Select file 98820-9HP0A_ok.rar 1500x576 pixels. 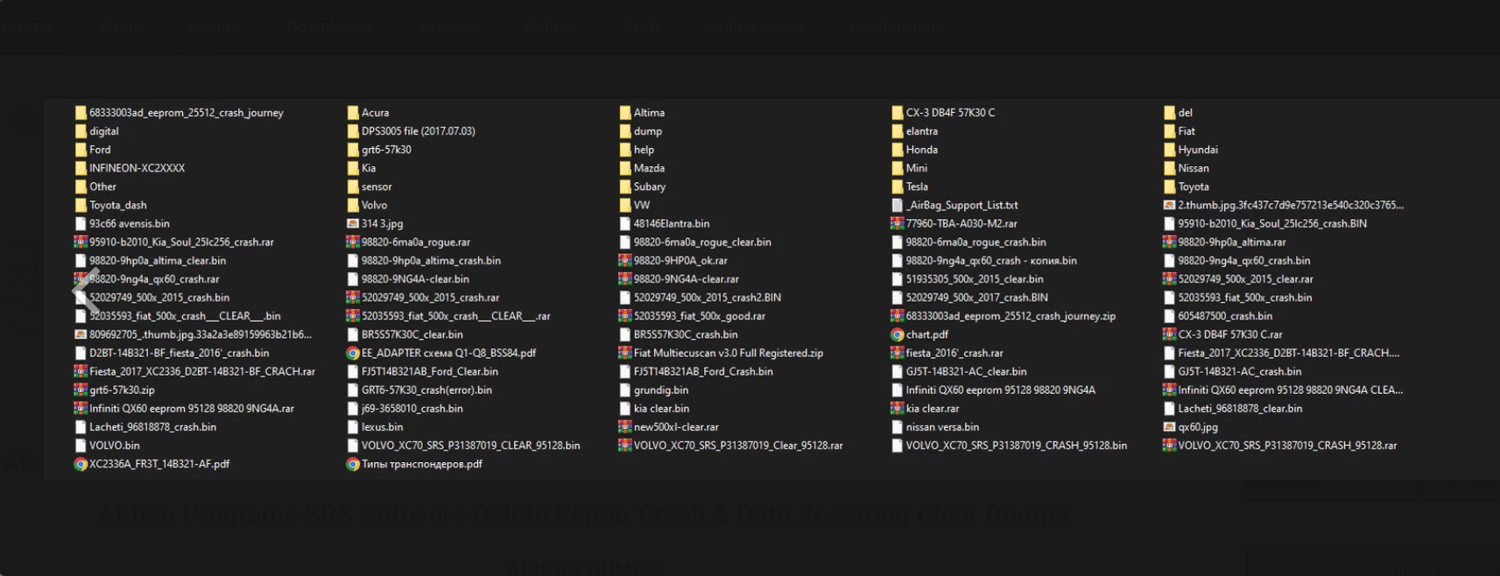tap(680, 261)
